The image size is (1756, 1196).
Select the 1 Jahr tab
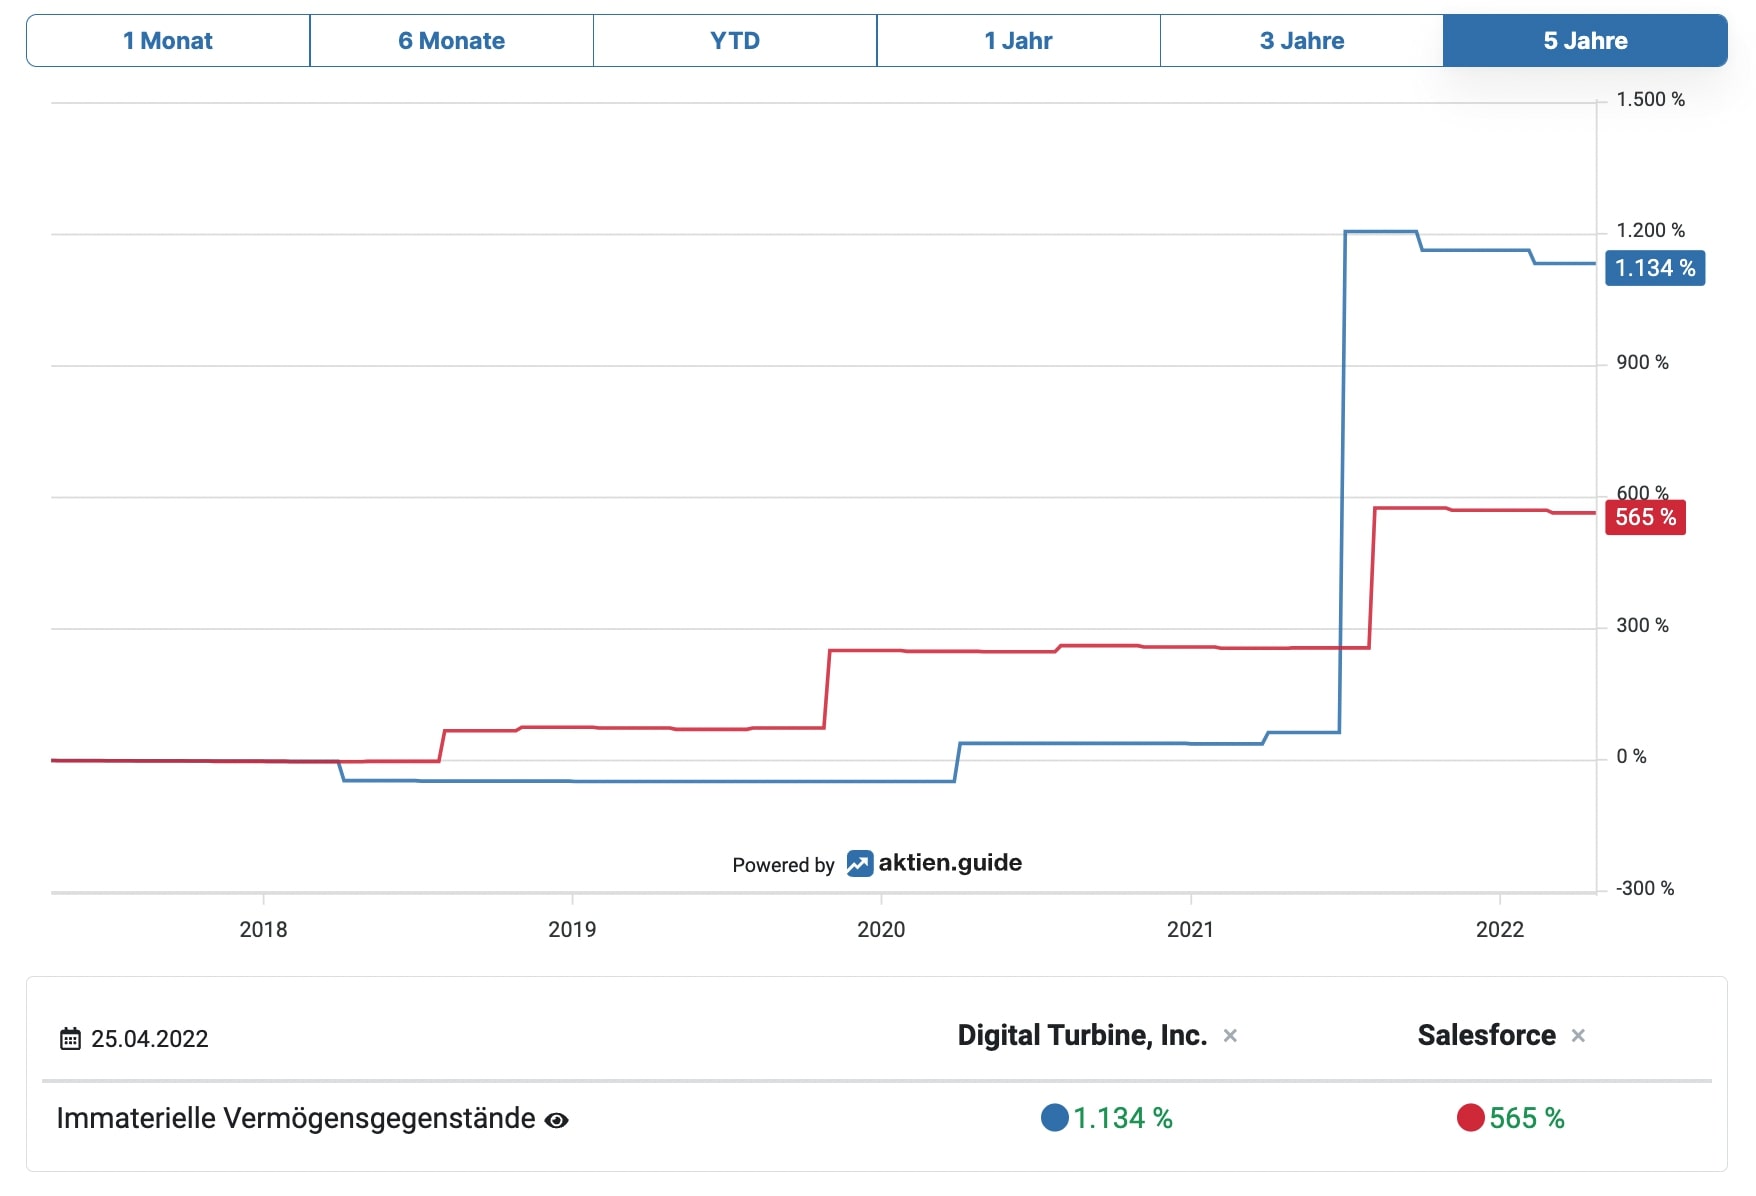pos(1018,41)
